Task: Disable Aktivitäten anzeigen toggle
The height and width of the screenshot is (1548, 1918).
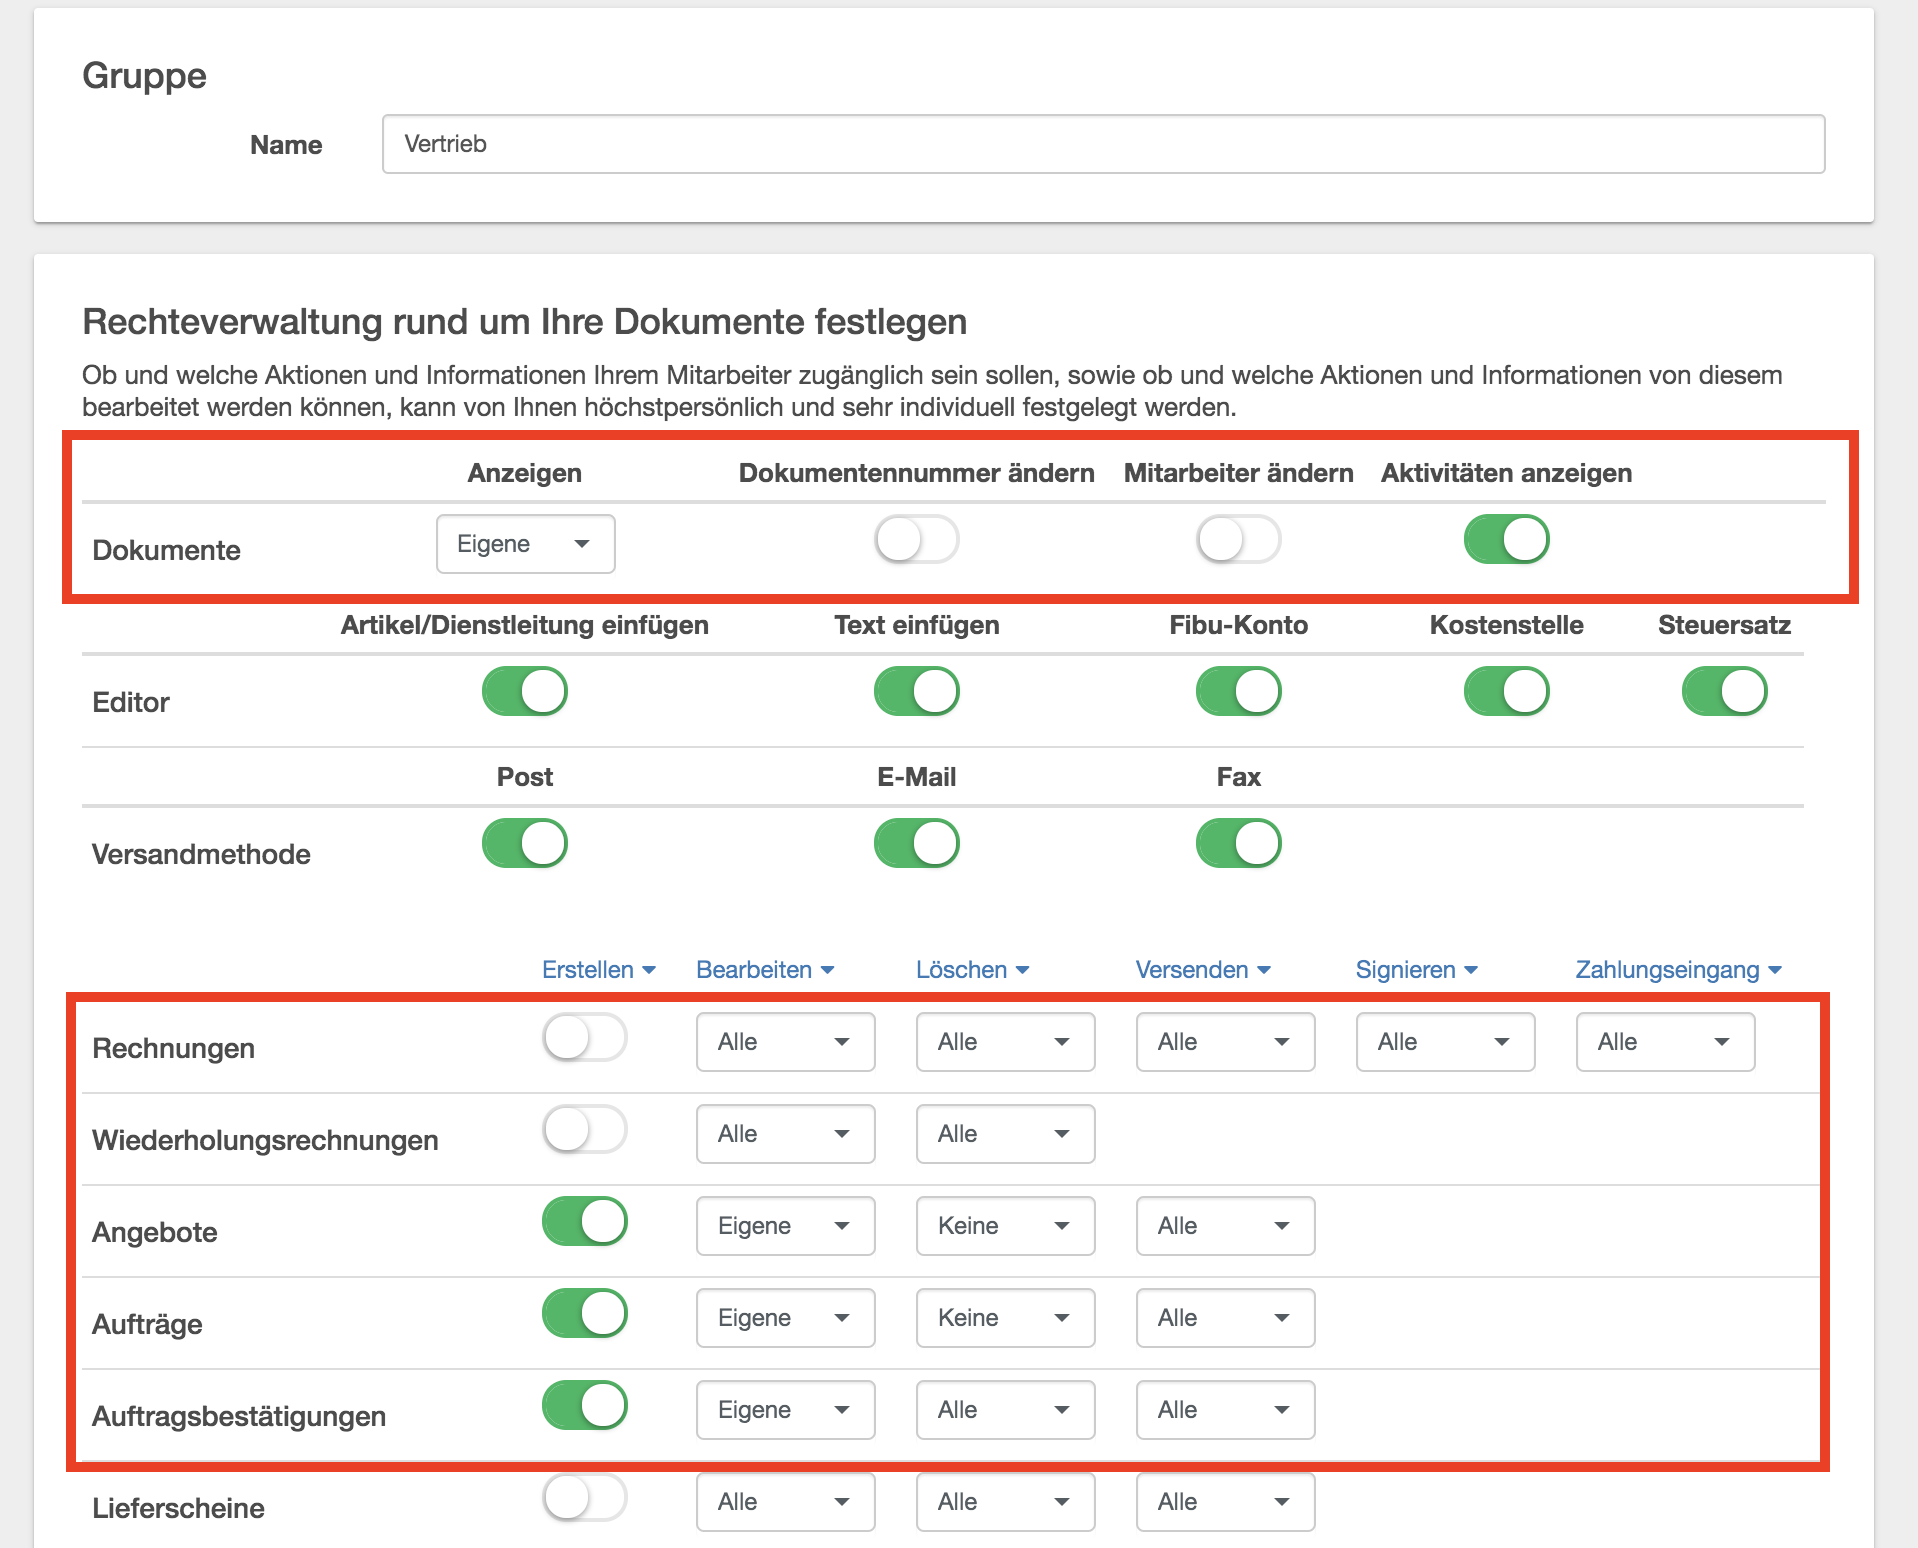Action: [x=1506, y=540]
